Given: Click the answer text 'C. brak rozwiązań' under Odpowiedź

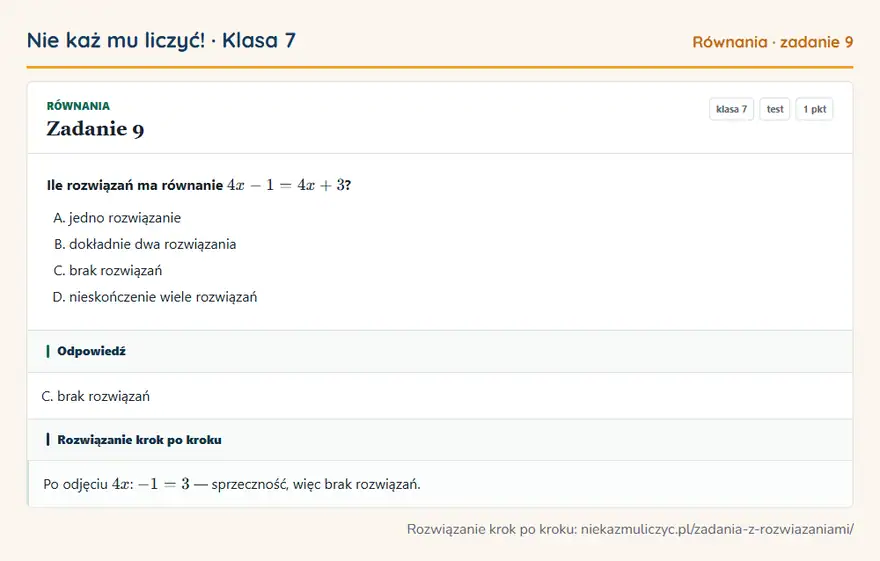Looking at the screenshot, I should tap(95, 396).
